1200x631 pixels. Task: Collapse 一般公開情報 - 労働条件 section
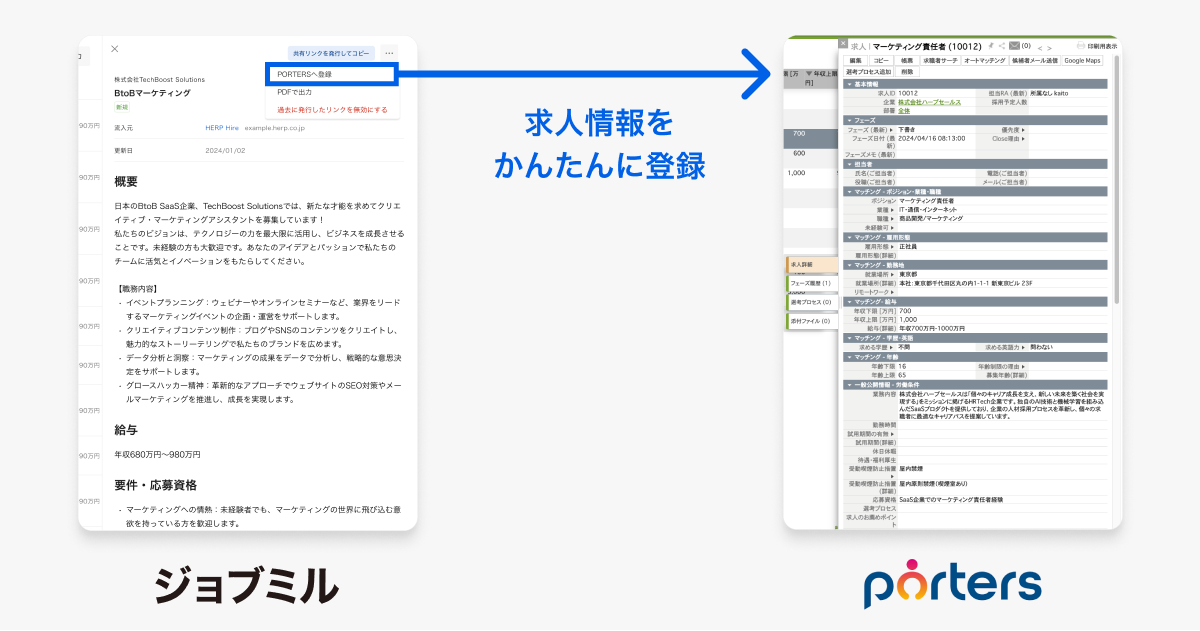click(x=975, y=384)
